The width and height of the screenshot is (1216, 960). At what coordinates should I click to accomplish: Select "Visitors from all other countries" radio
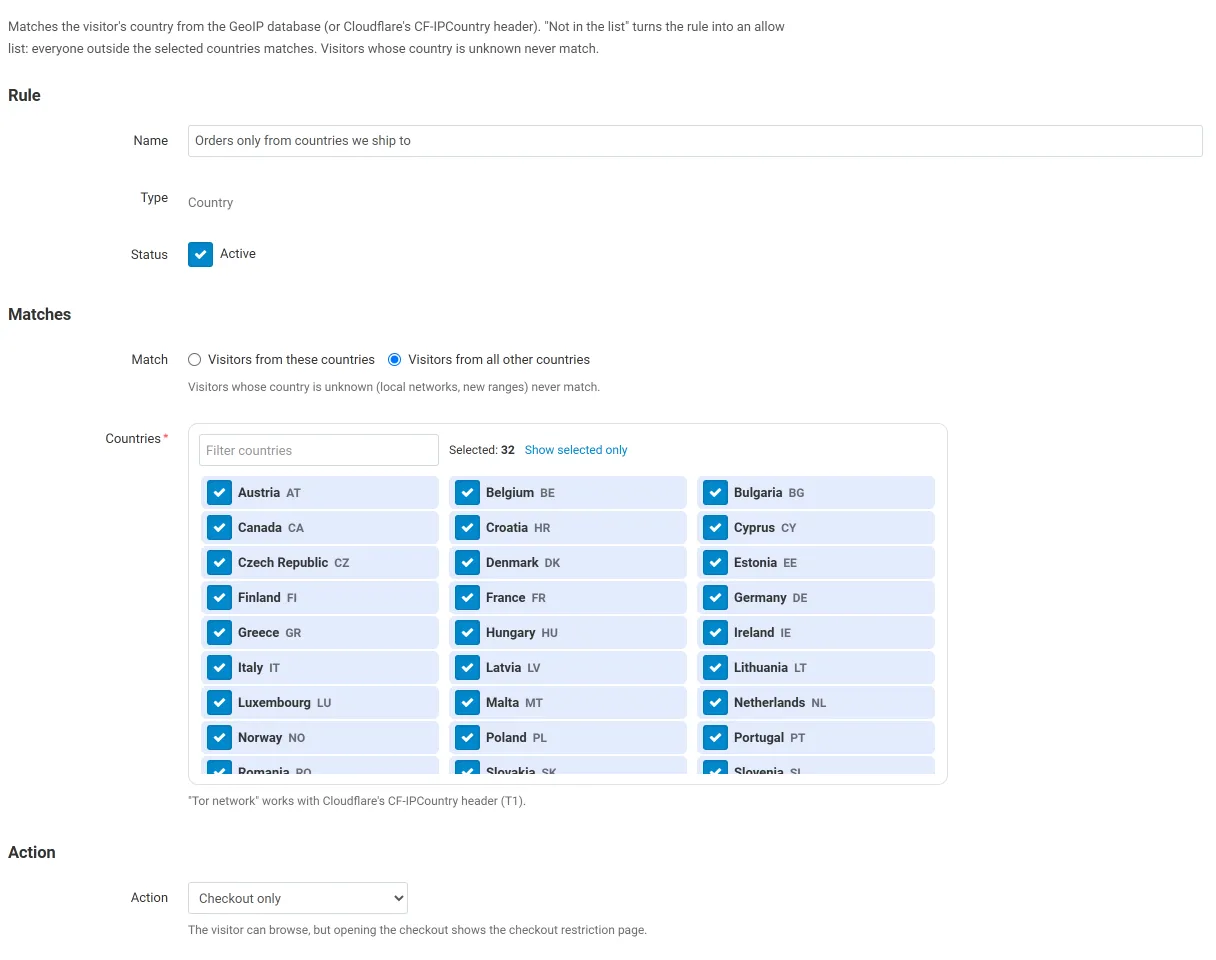(x=395, y=360)
